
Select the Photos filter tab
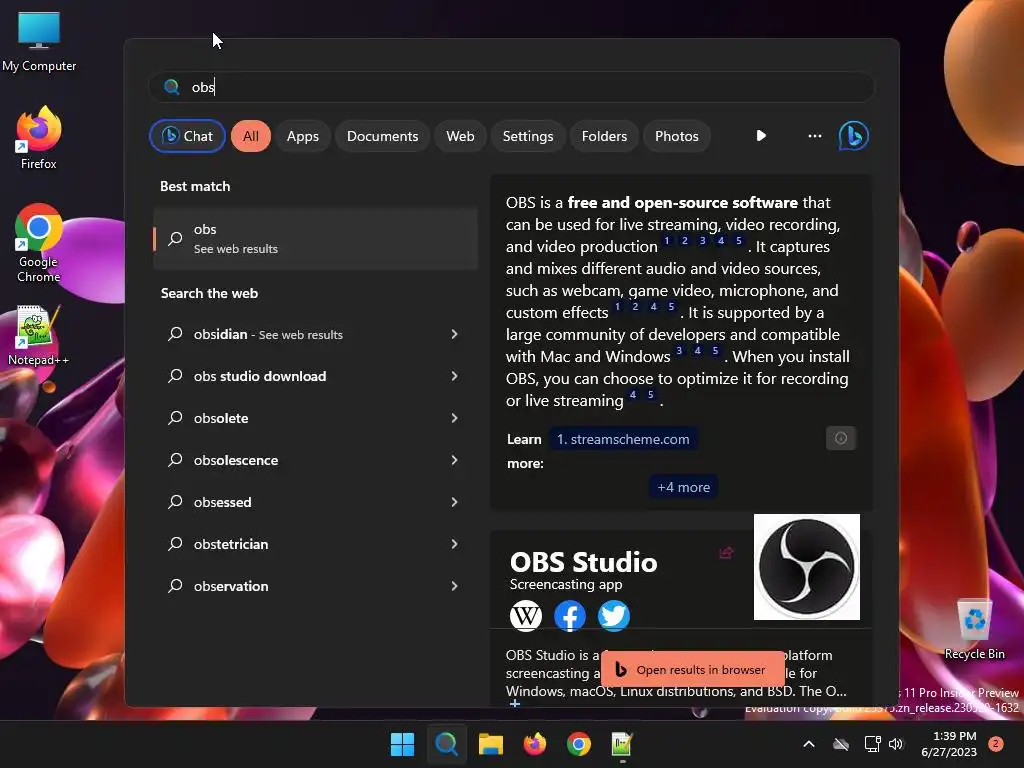click(677, 136)
